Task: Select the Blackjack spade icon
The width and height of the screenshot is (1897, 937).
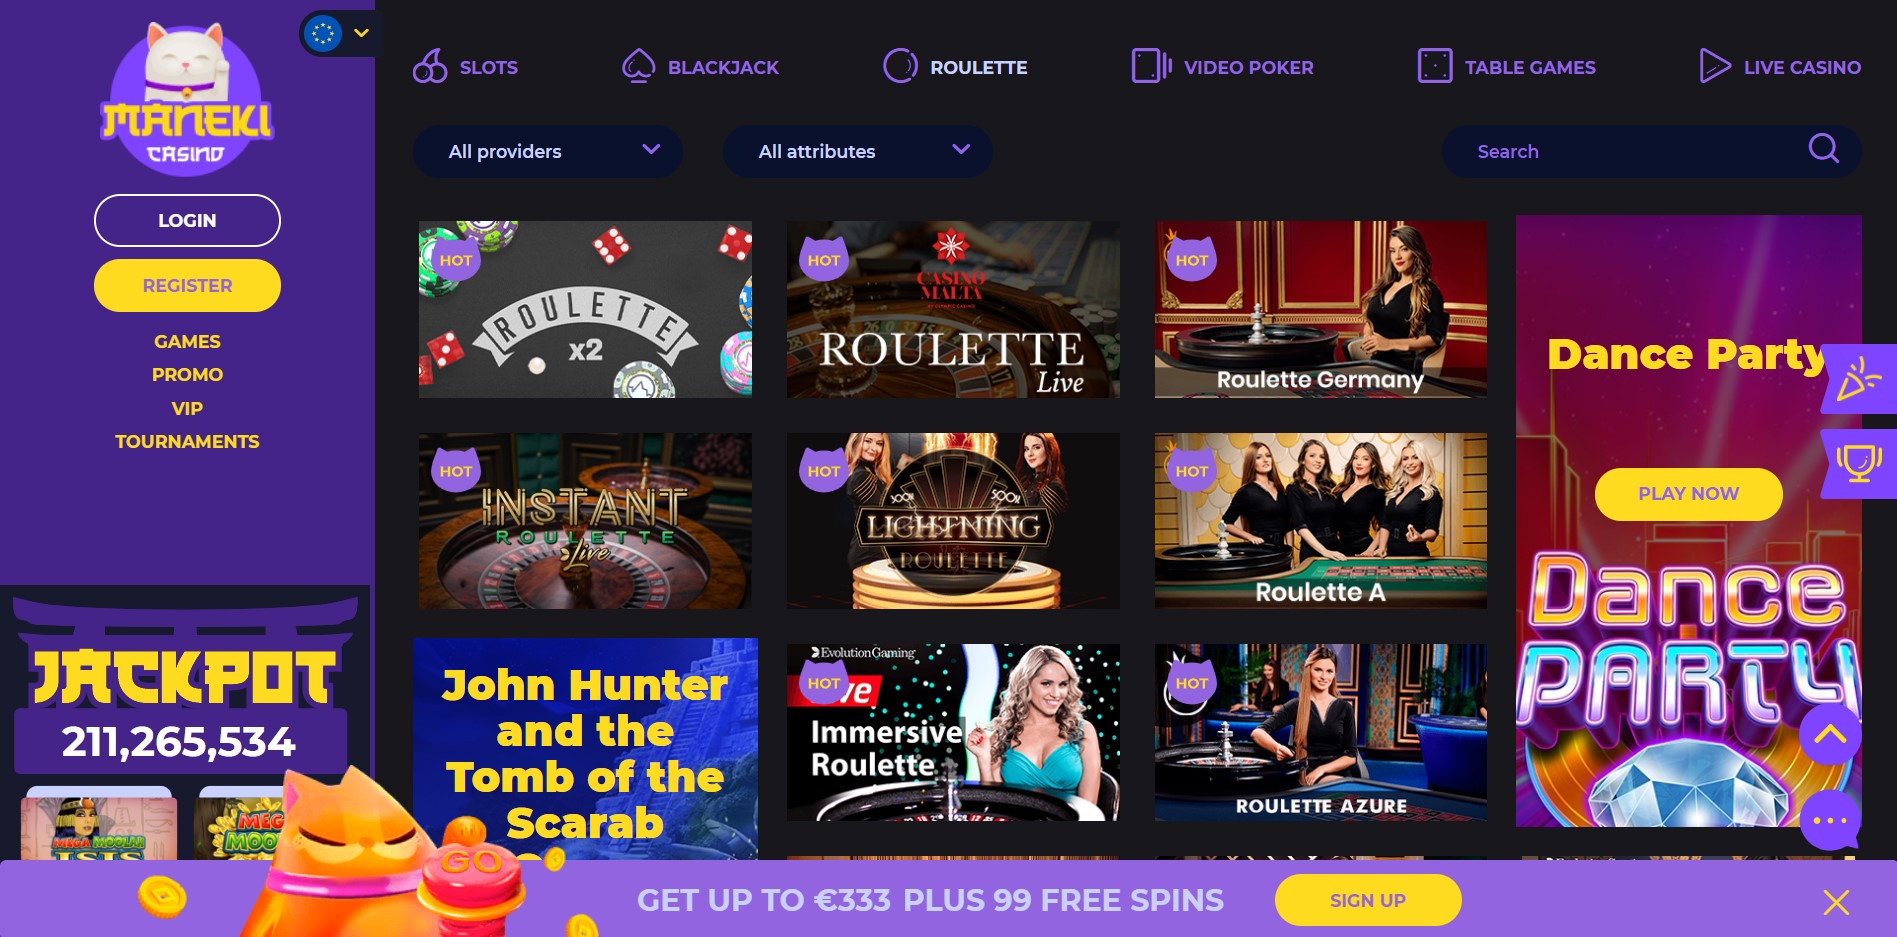Action: click(x=638, y=66)
